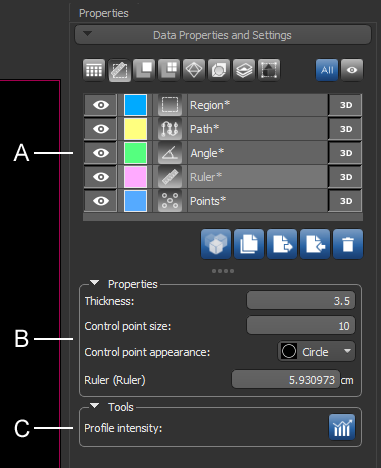The image size is (381, 468).
Task: Toggle 3D display for Angle
Action: click(345, 153)
